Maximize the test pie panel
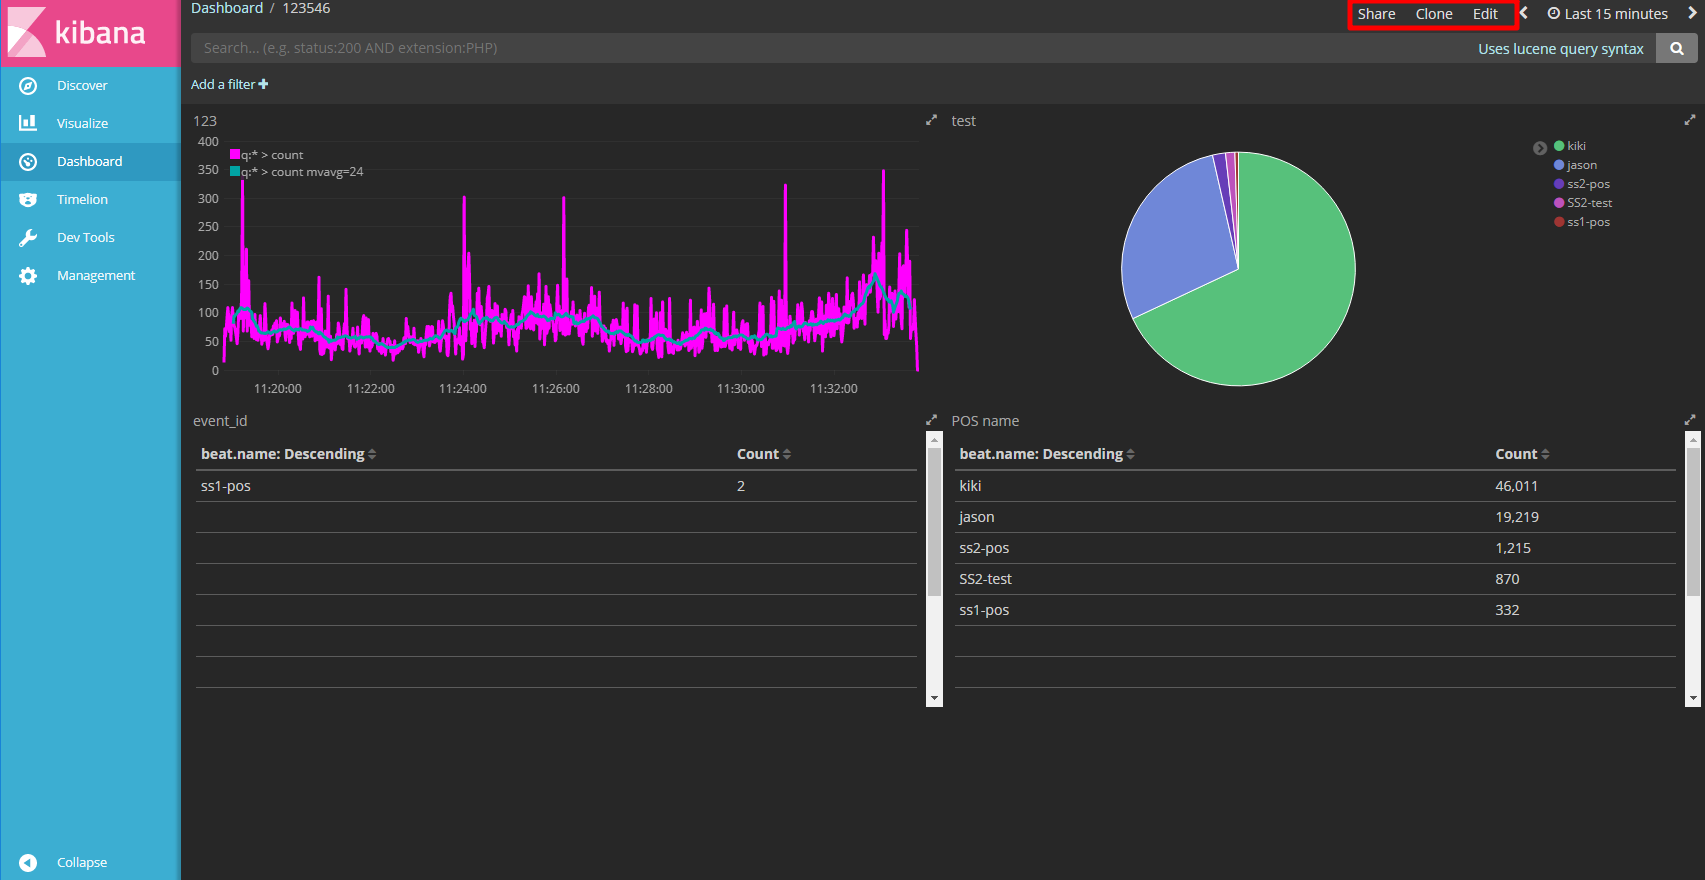The height and width of the screenshot is (880, 1705). (1690, 120)
